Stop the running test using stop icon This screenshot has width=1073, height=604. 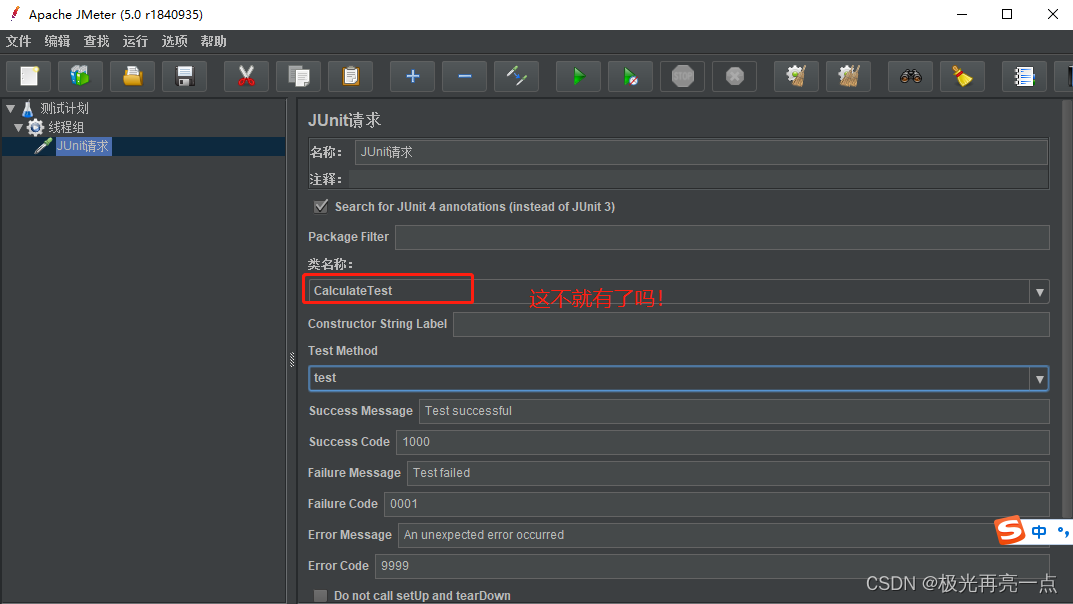click(x=682, y=76)
